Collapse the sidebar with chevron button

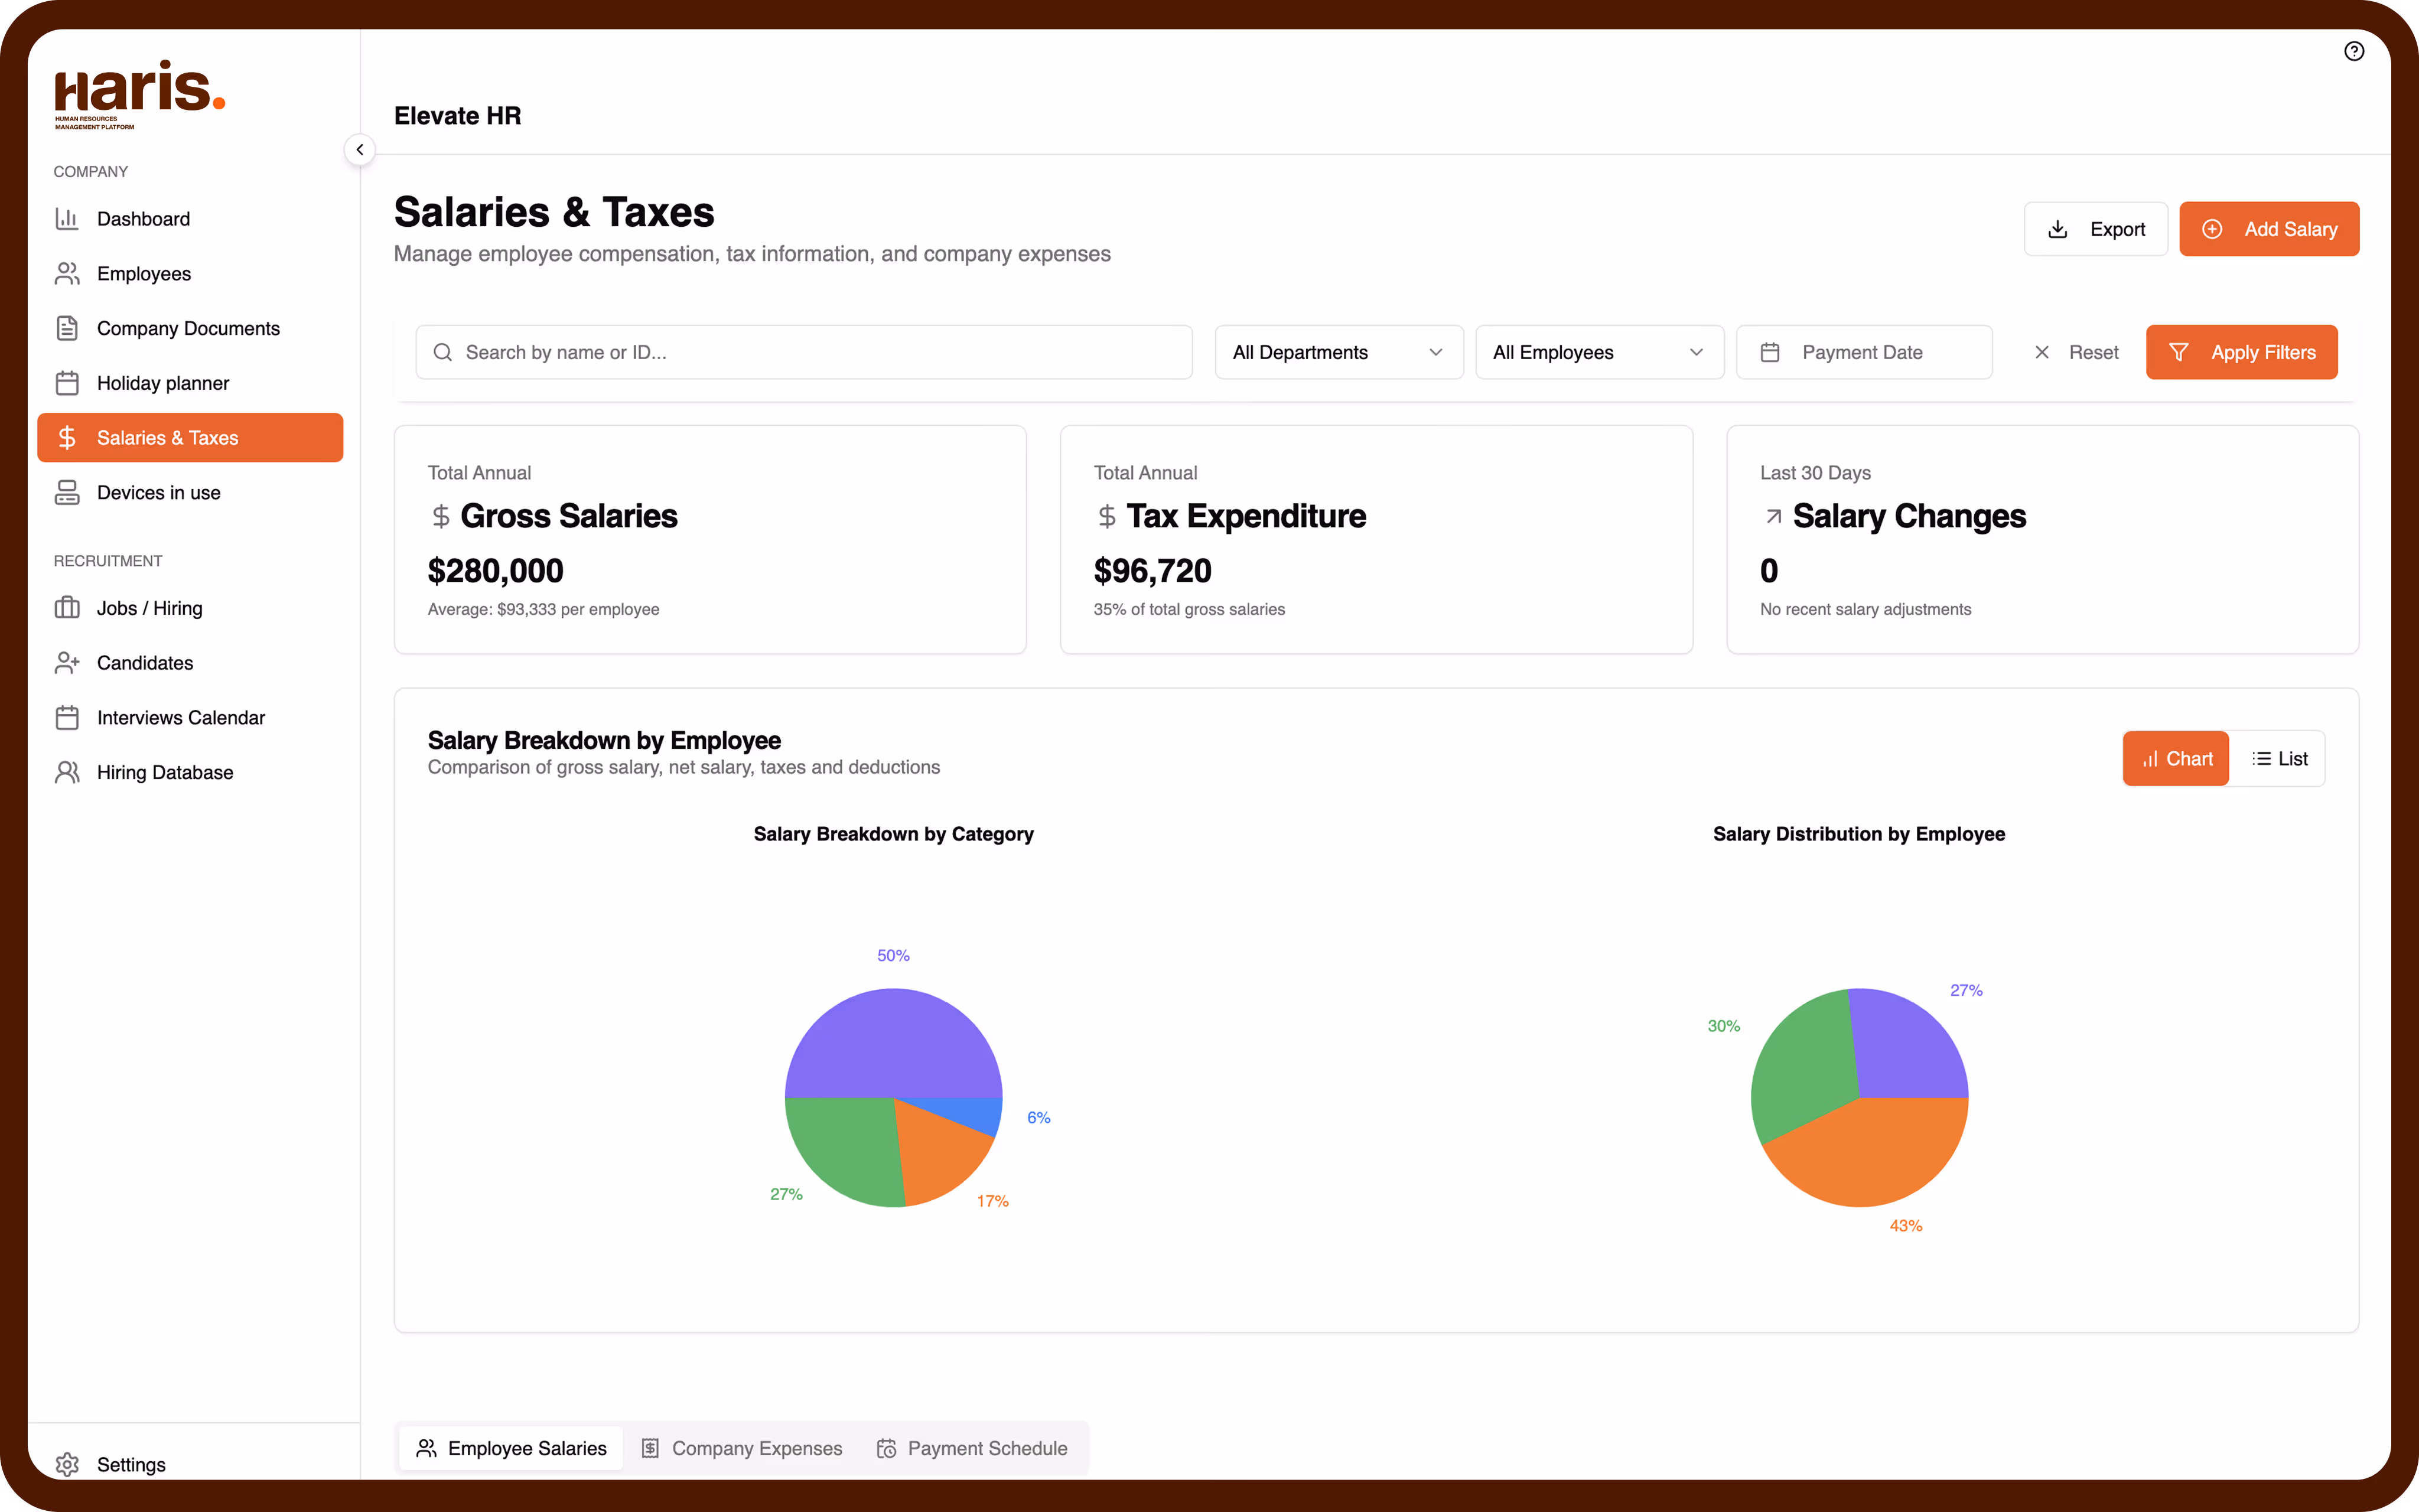(x=359, y=150)
